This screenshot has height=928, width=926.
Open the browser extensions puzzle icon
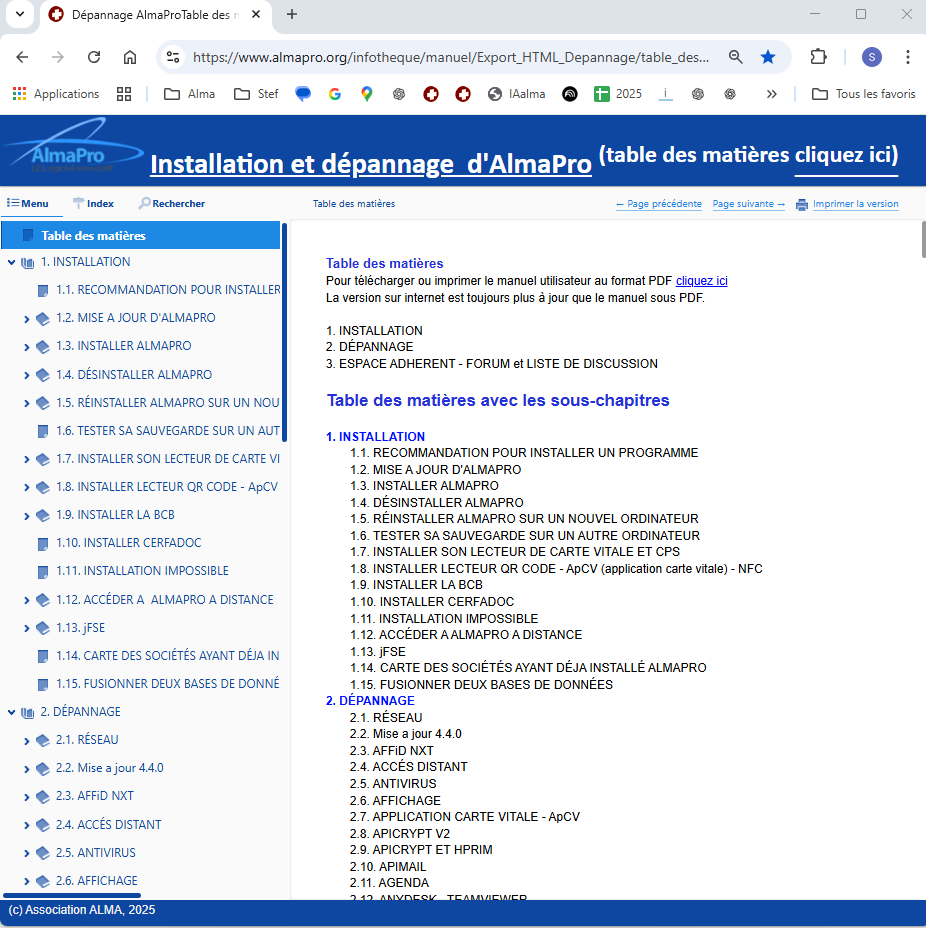point(819,57)
